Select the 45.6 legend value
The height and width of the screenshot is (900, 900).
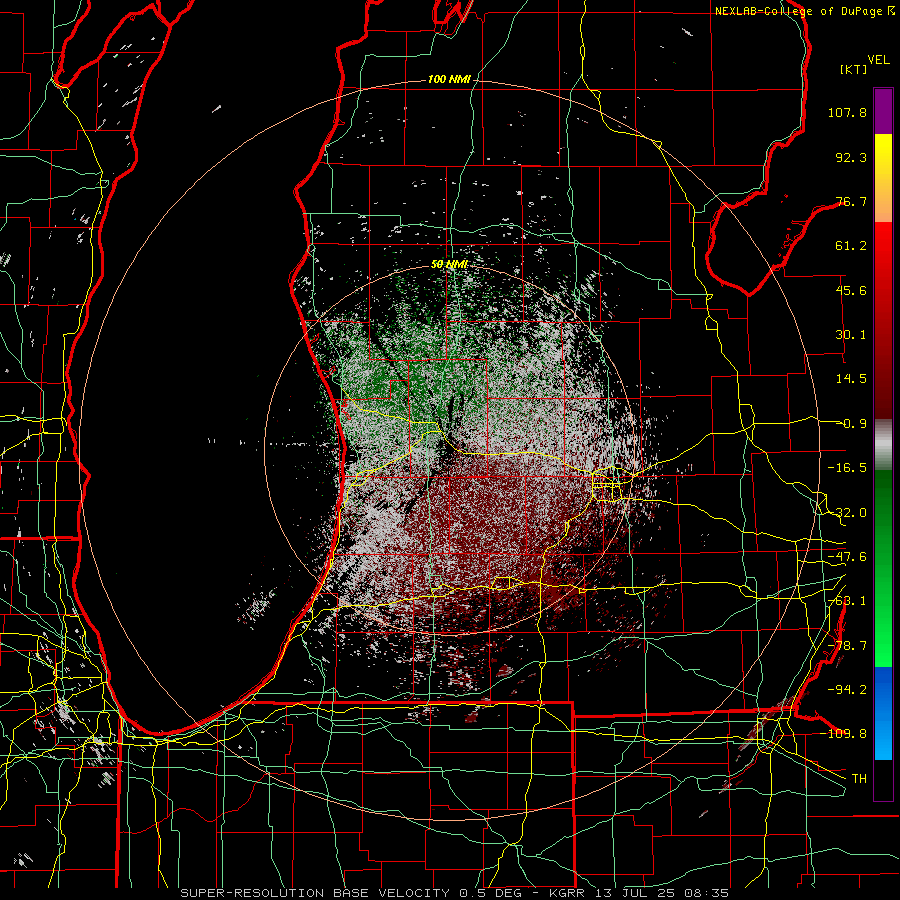pos(851,290)
